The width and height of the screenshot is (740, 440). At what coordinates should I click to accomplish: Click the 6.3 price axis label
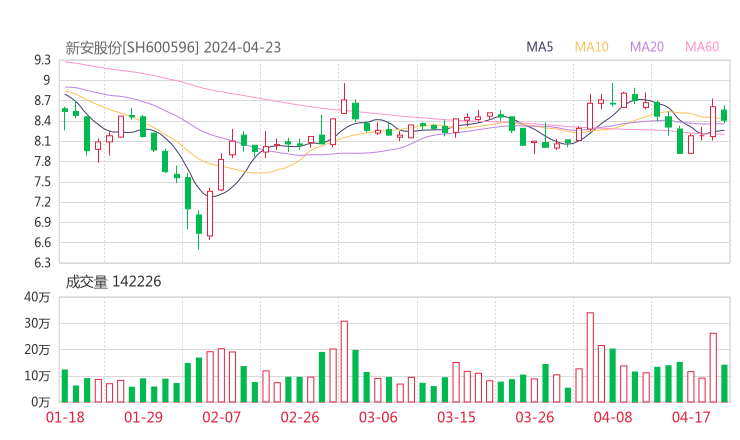[x=42, y=262]
